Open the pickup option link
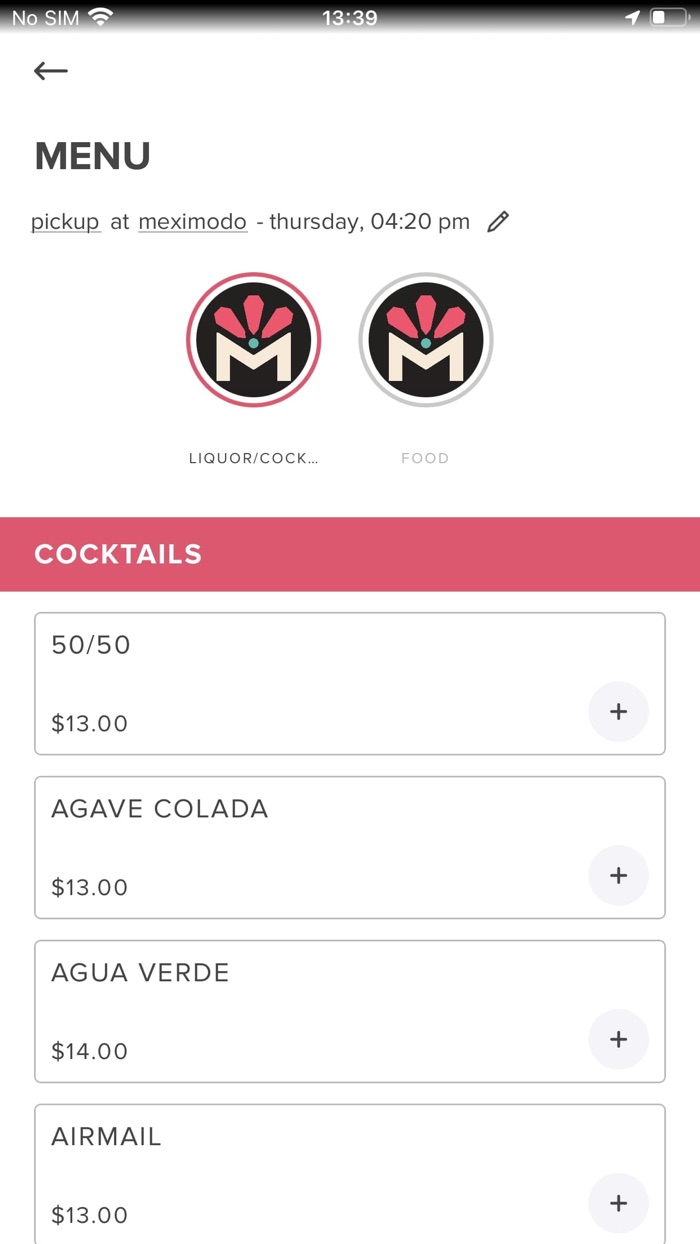The image size is (700, 1244). 64,222
